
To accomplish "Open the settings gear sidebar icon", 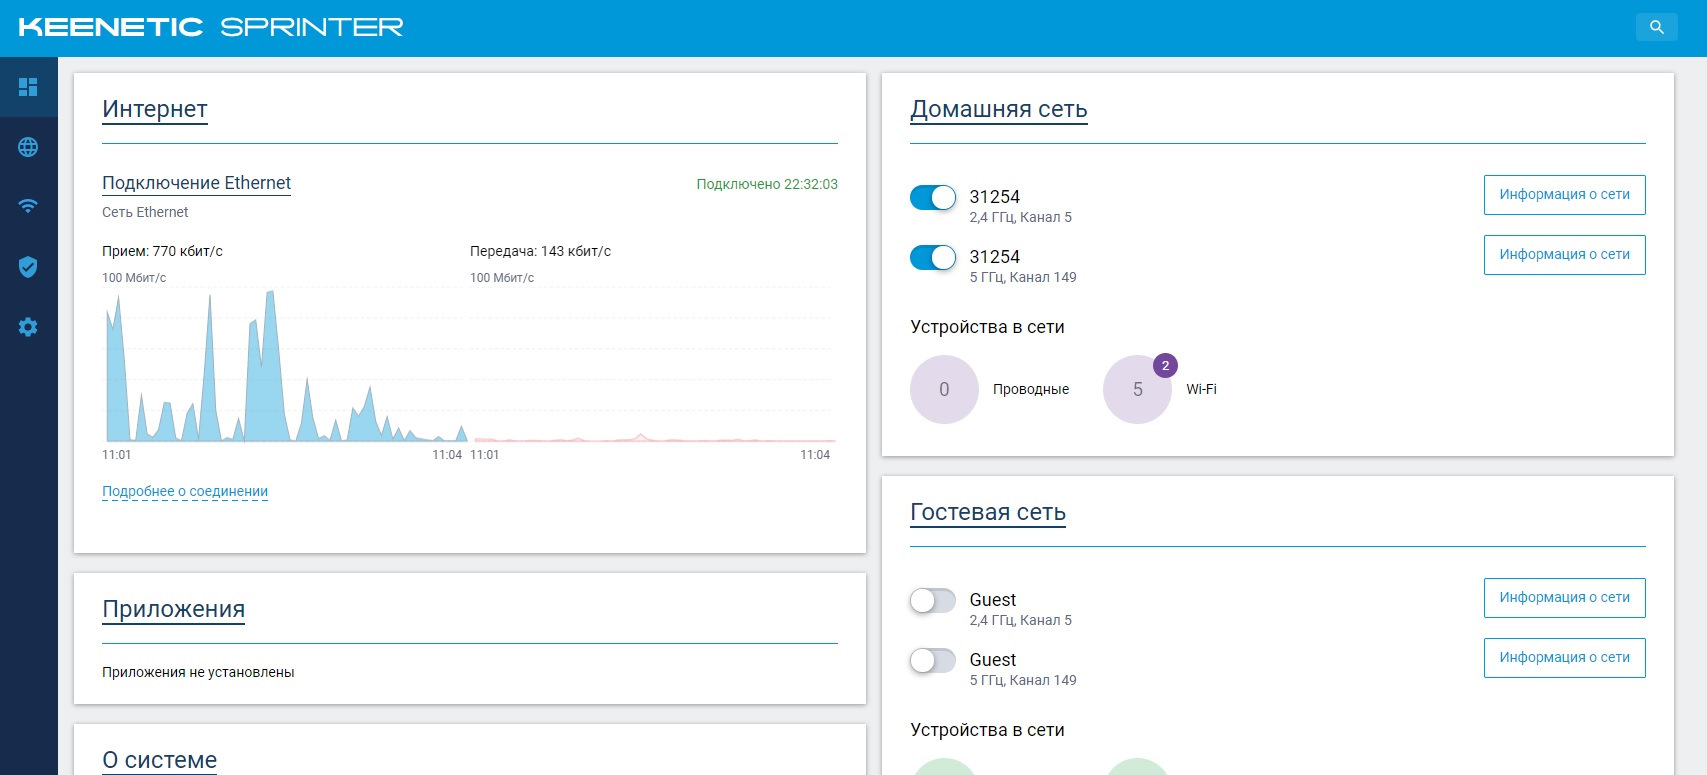I will (28, 327).
